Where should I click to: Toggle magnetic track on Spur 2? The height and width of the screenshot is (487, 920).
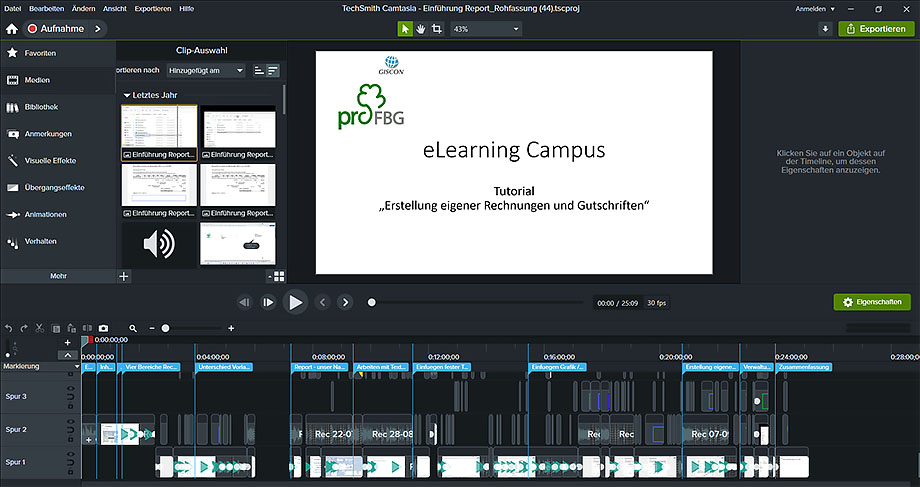pyautogui.click(x=70, y=430)
